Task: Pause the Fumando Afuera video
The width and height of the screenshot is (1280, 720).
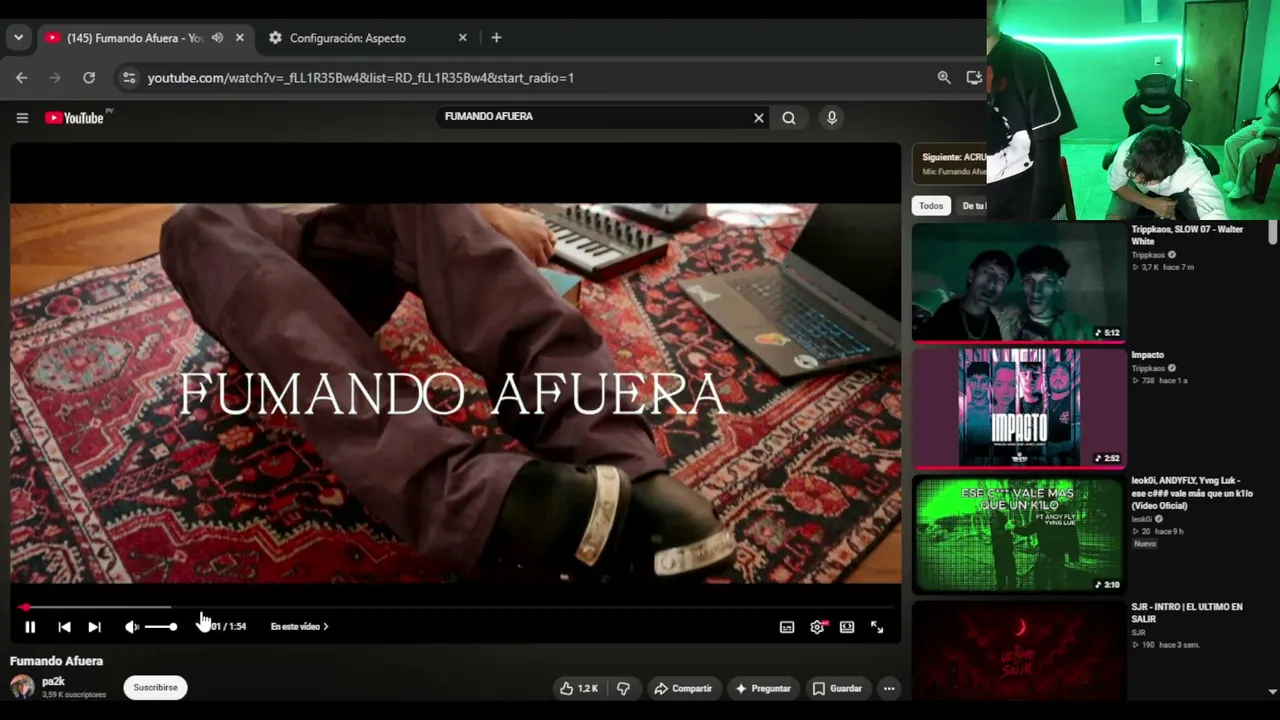Action: click(x=30, y=627)
